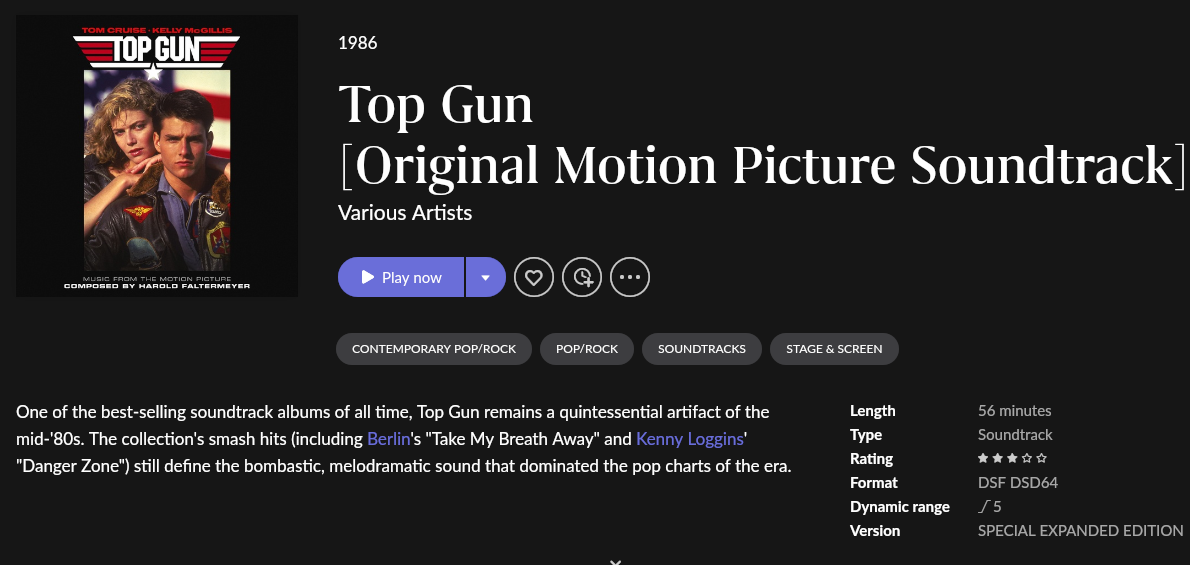Click the Top Gun album title heading
The image size is (1190, 565).
click(x=436, y=105)
